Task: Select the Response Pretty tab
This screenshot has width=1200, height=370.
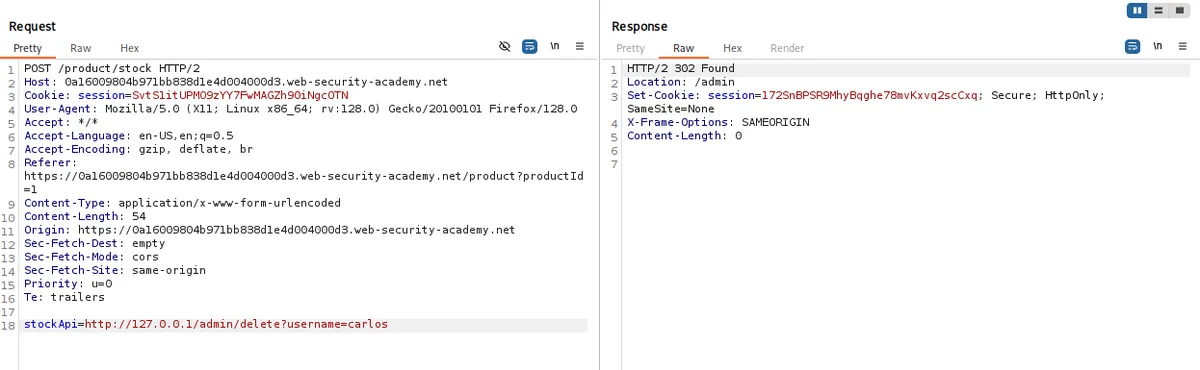Action: [630, 48]
